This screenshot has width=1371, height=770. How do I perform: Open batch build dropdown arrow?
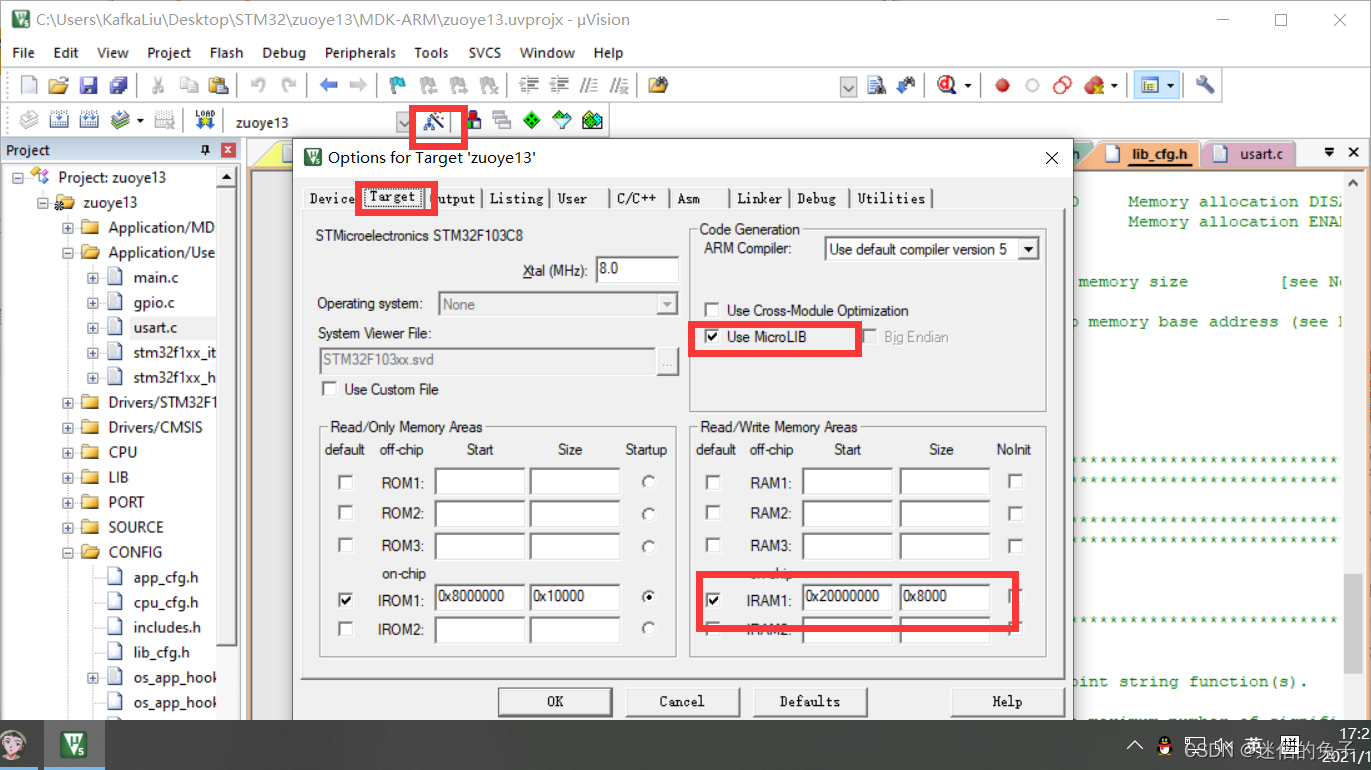pos(140,121)
